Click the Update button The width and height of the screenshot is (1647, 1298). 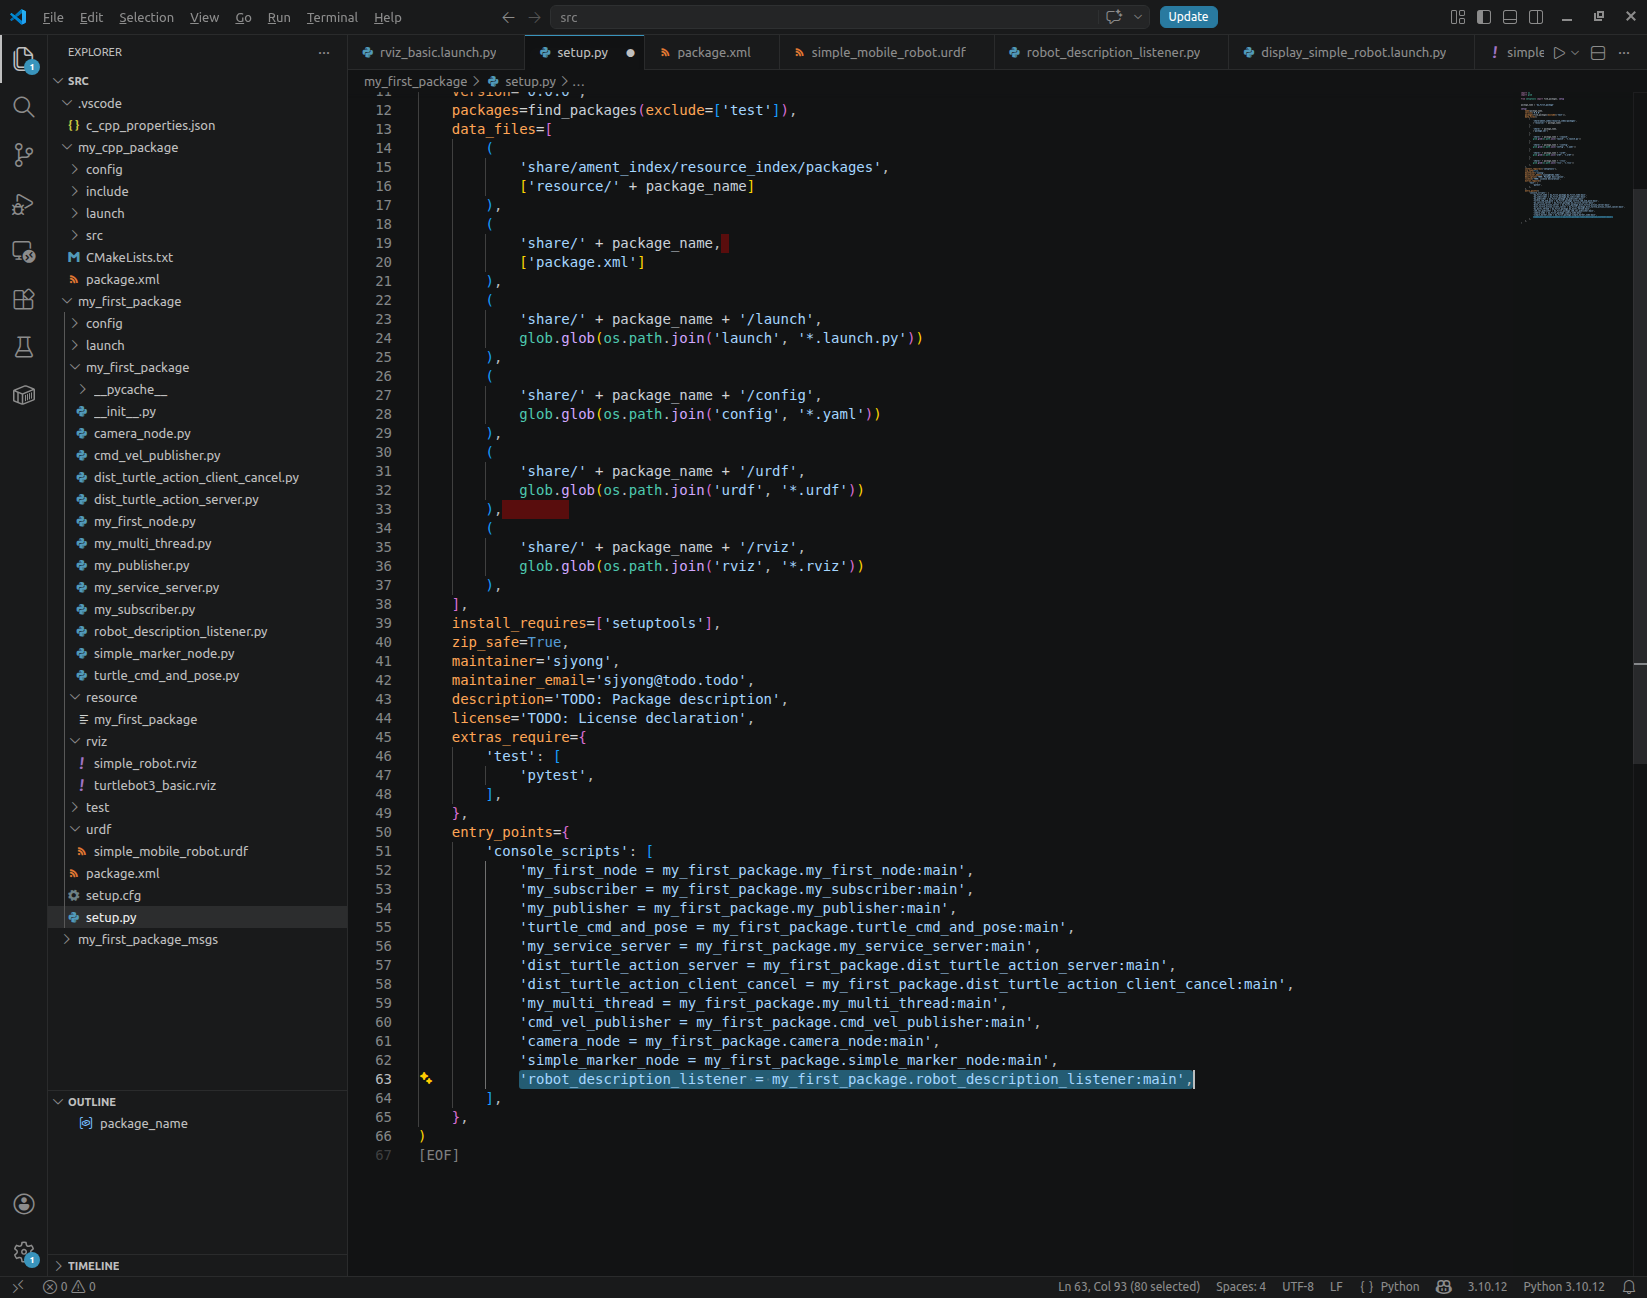1188,17
